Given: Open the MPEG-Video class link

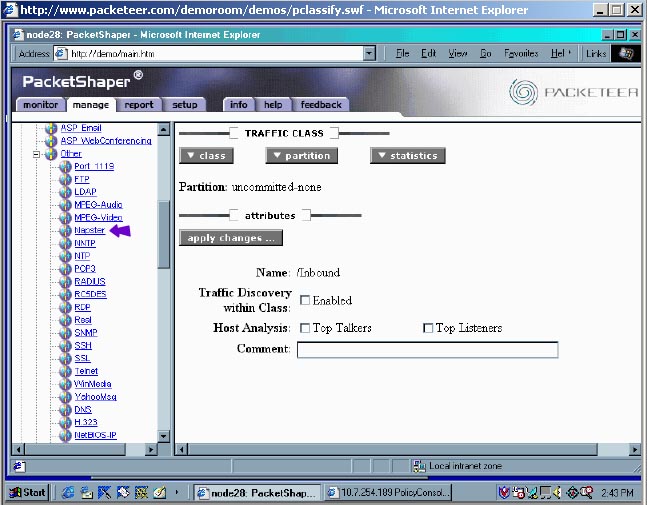Looking at the screenshot, I should pos(98,217).
